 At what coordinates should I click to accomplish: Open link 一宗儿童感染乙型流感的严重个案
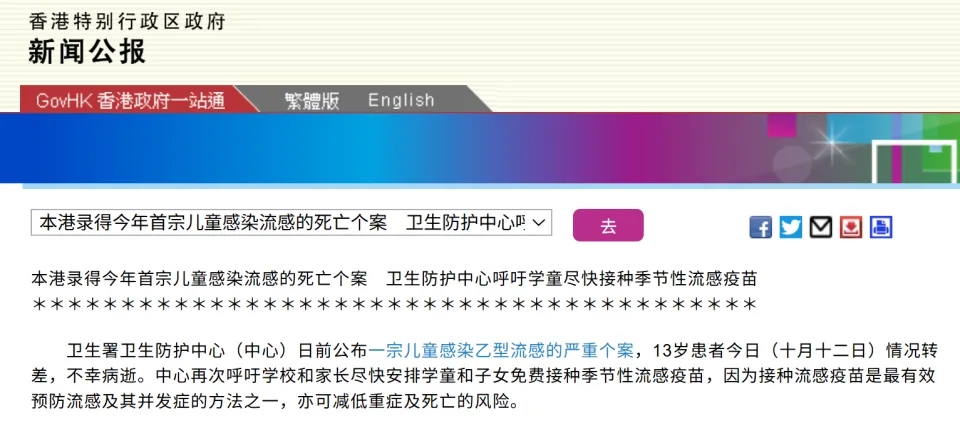tap(501, 351)
